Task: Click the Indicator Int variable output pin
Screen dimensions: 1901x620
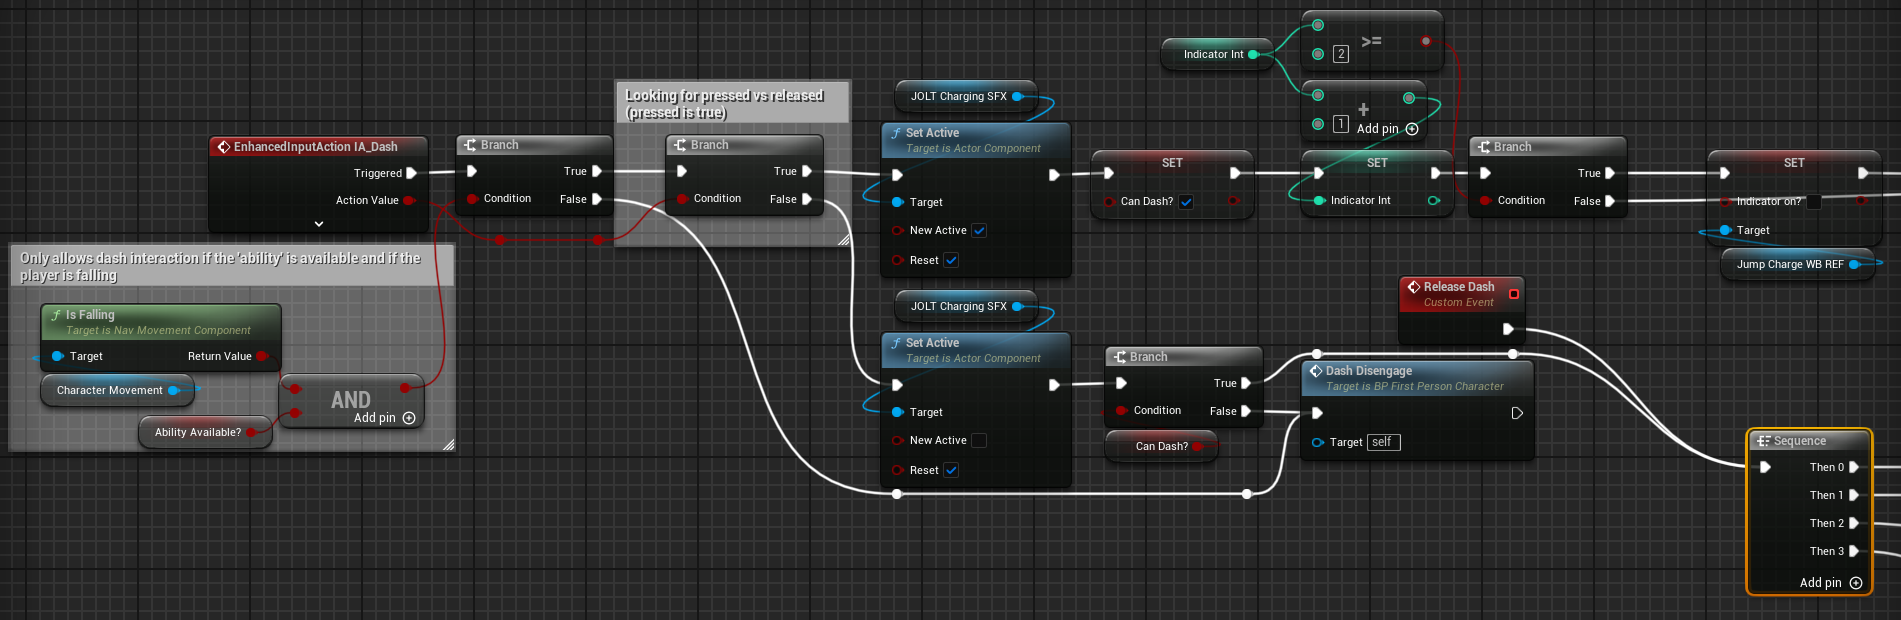Action: (x=1253, y=55)
